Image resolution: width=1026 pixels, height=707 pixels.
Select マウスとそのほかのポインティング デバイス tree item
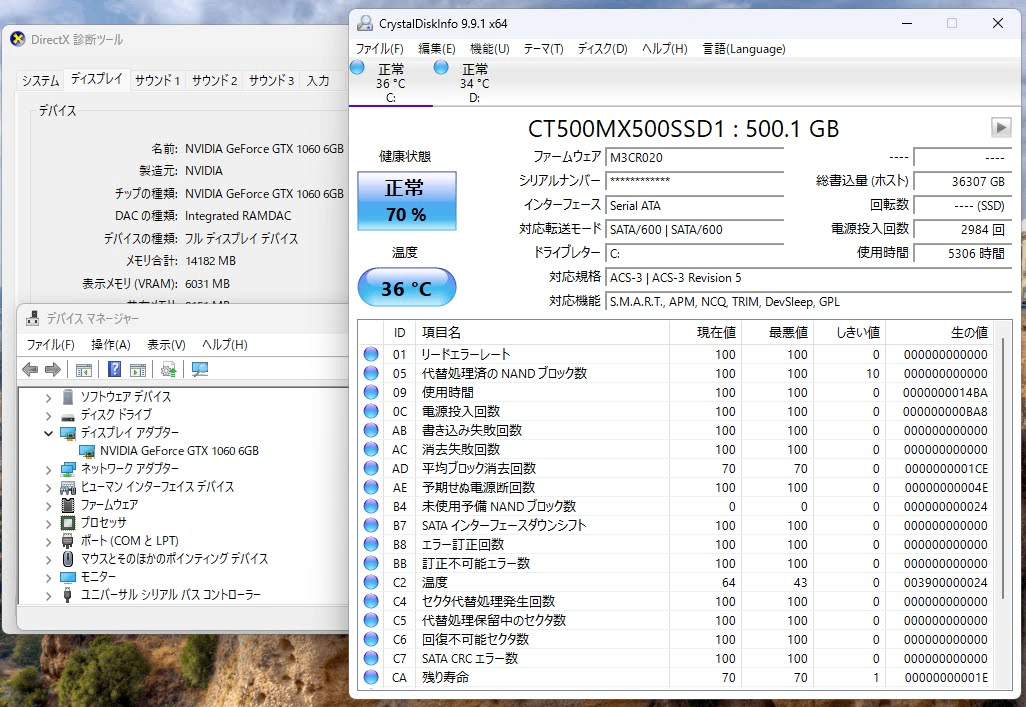(x=174, y=558)
